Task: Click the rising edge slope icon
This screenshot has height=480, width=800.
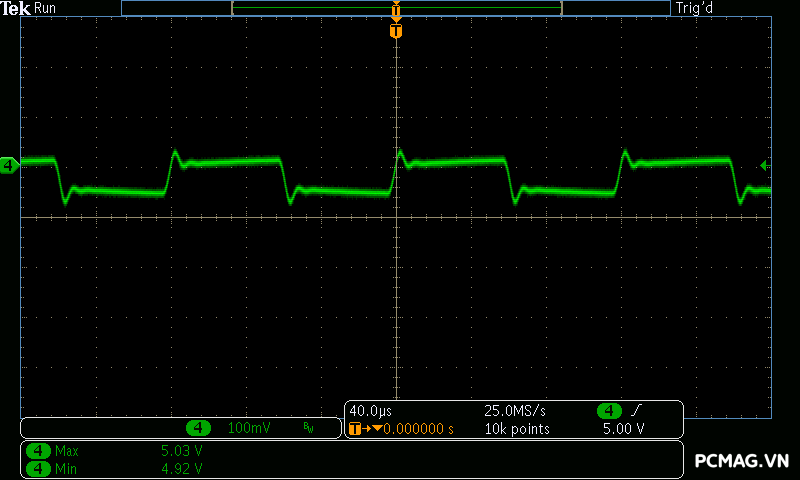Action: [637, 411]
